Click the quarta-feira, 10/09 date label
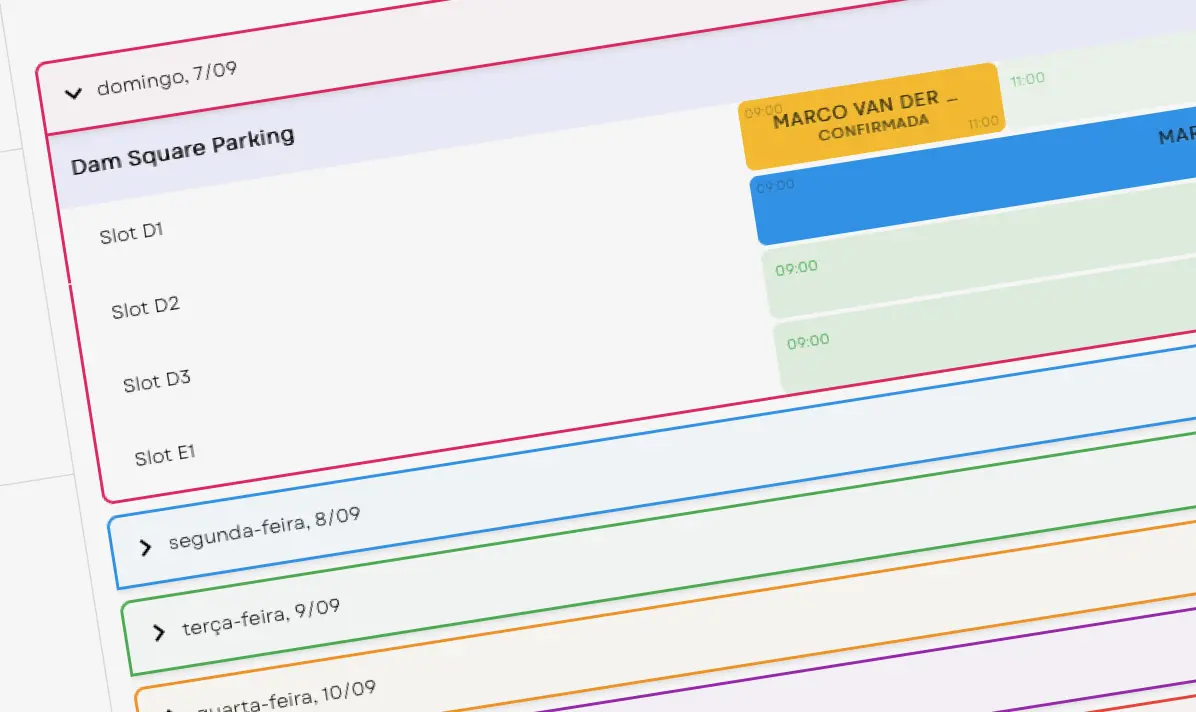Viewport: 1196px width, 712px height. [x=286, y=699]
